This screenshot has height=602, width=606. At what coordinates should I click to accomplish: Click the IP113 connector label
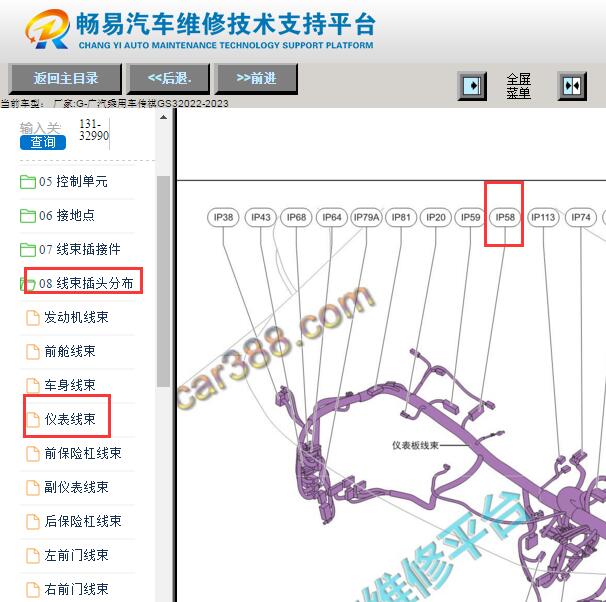tap(543, 217)
